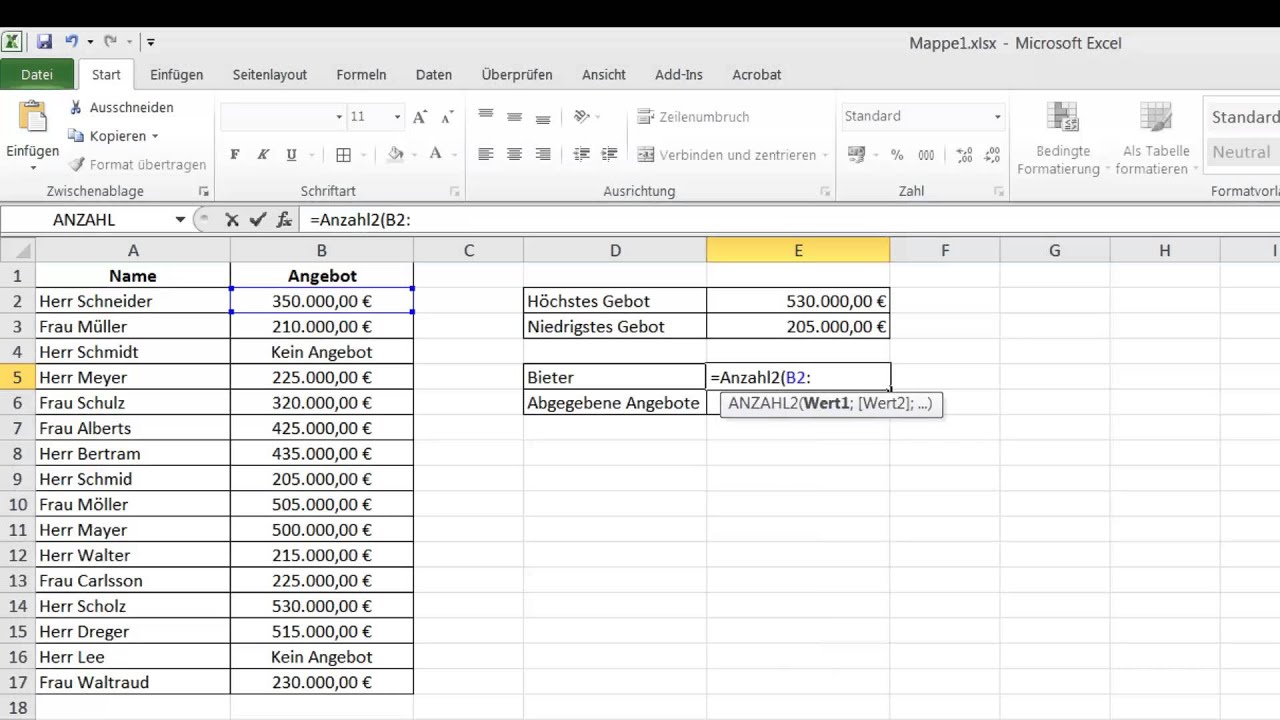Image resolution: width=1280 pixels, height=720 pixels.
Task: Click the Undo arrow icon
Action: pyautogui.click(x=72, y=42)
